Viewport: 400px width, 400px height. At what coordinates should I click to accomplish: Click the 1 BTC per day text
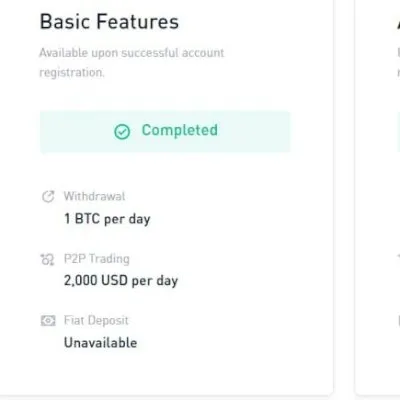coord(107,219)
